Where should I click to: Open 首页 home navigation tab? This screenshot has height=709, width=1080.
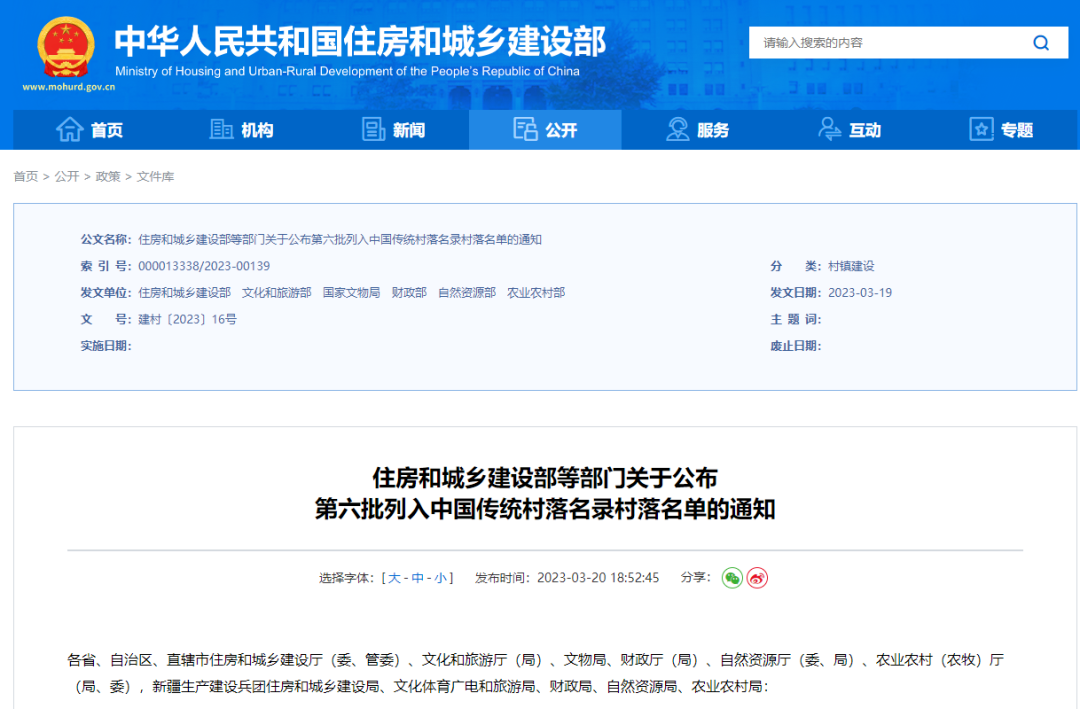[x=90, y=130]
